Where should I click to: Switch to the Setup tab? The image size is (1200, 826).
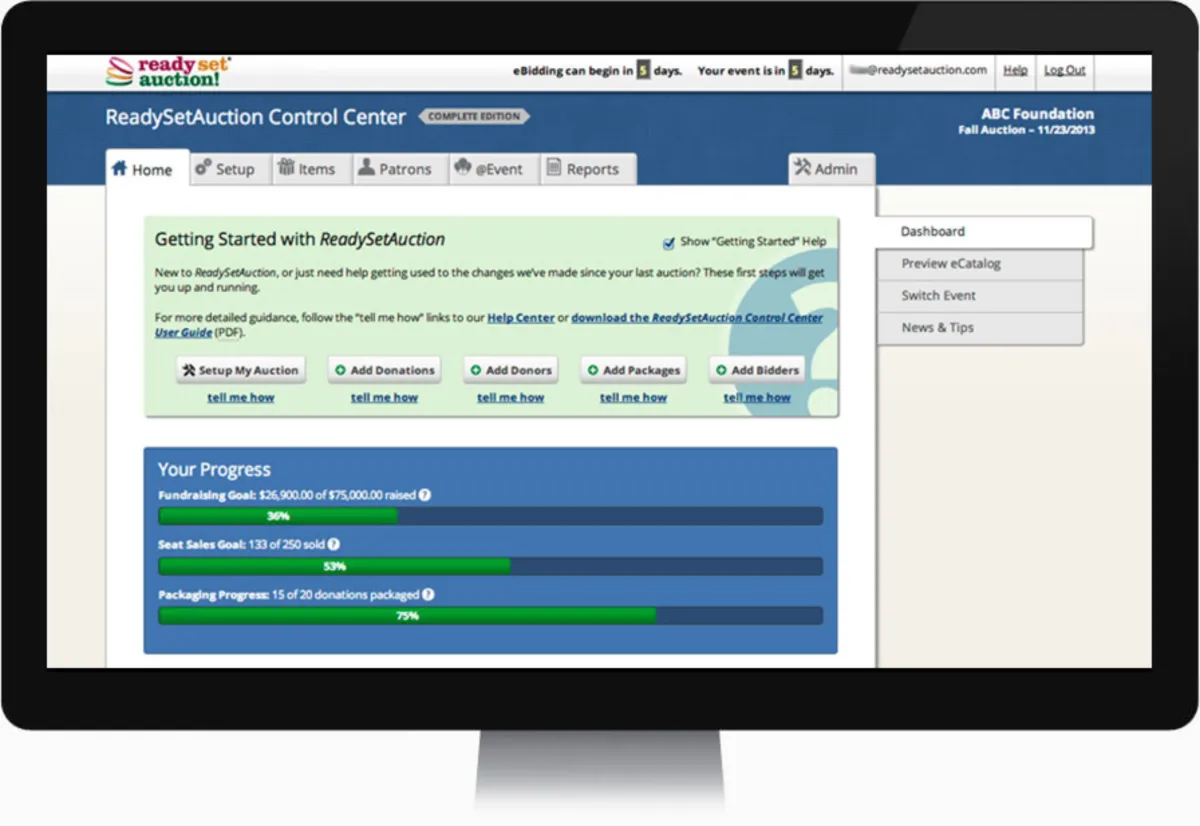coord(228,168)
